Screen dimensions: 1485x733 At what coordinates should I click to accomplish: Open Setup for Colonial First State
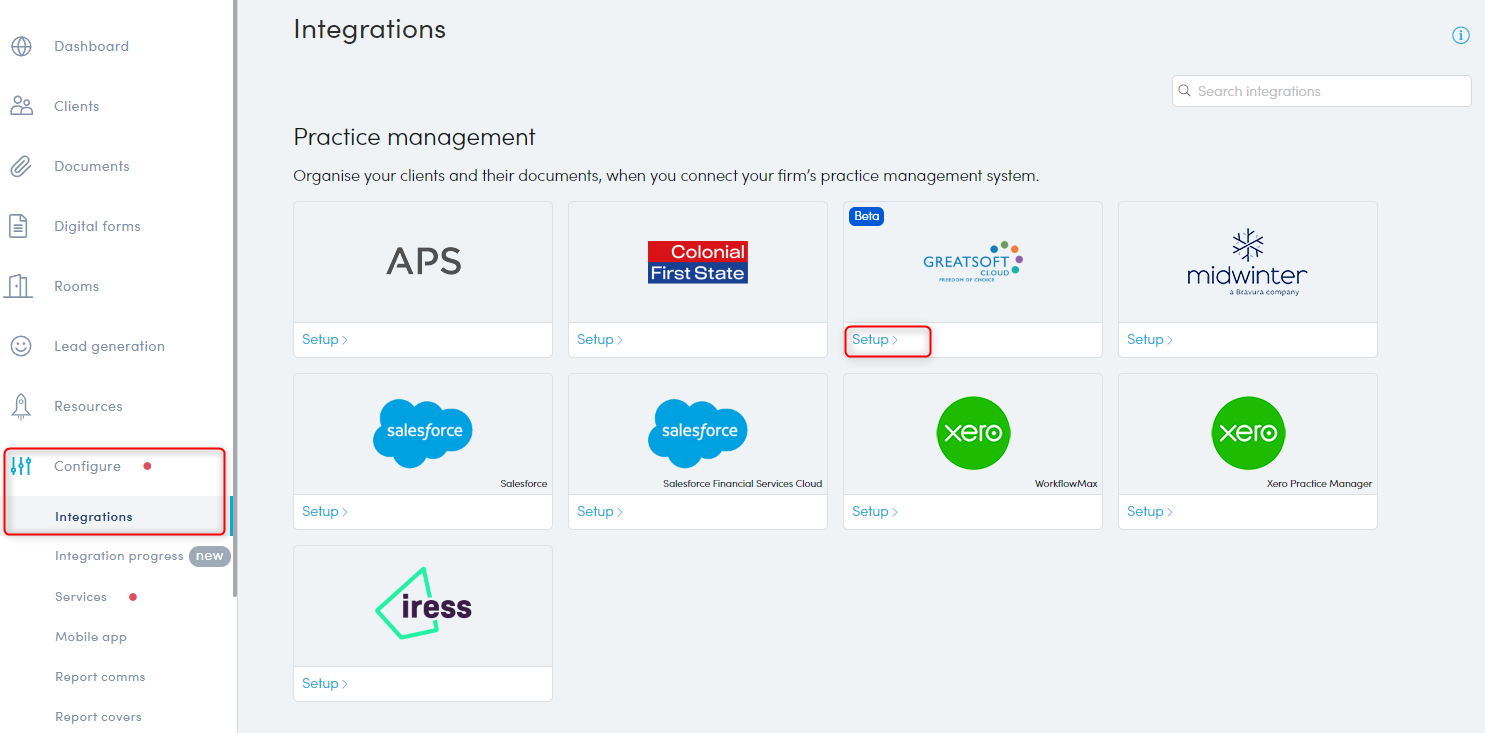600,340
